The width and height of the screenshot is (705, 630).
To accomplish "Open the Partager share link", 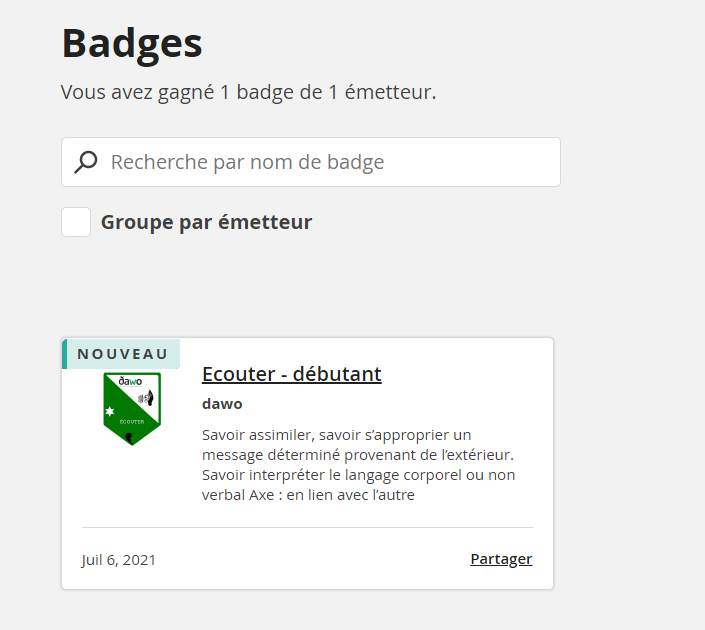I will point(501,559).
